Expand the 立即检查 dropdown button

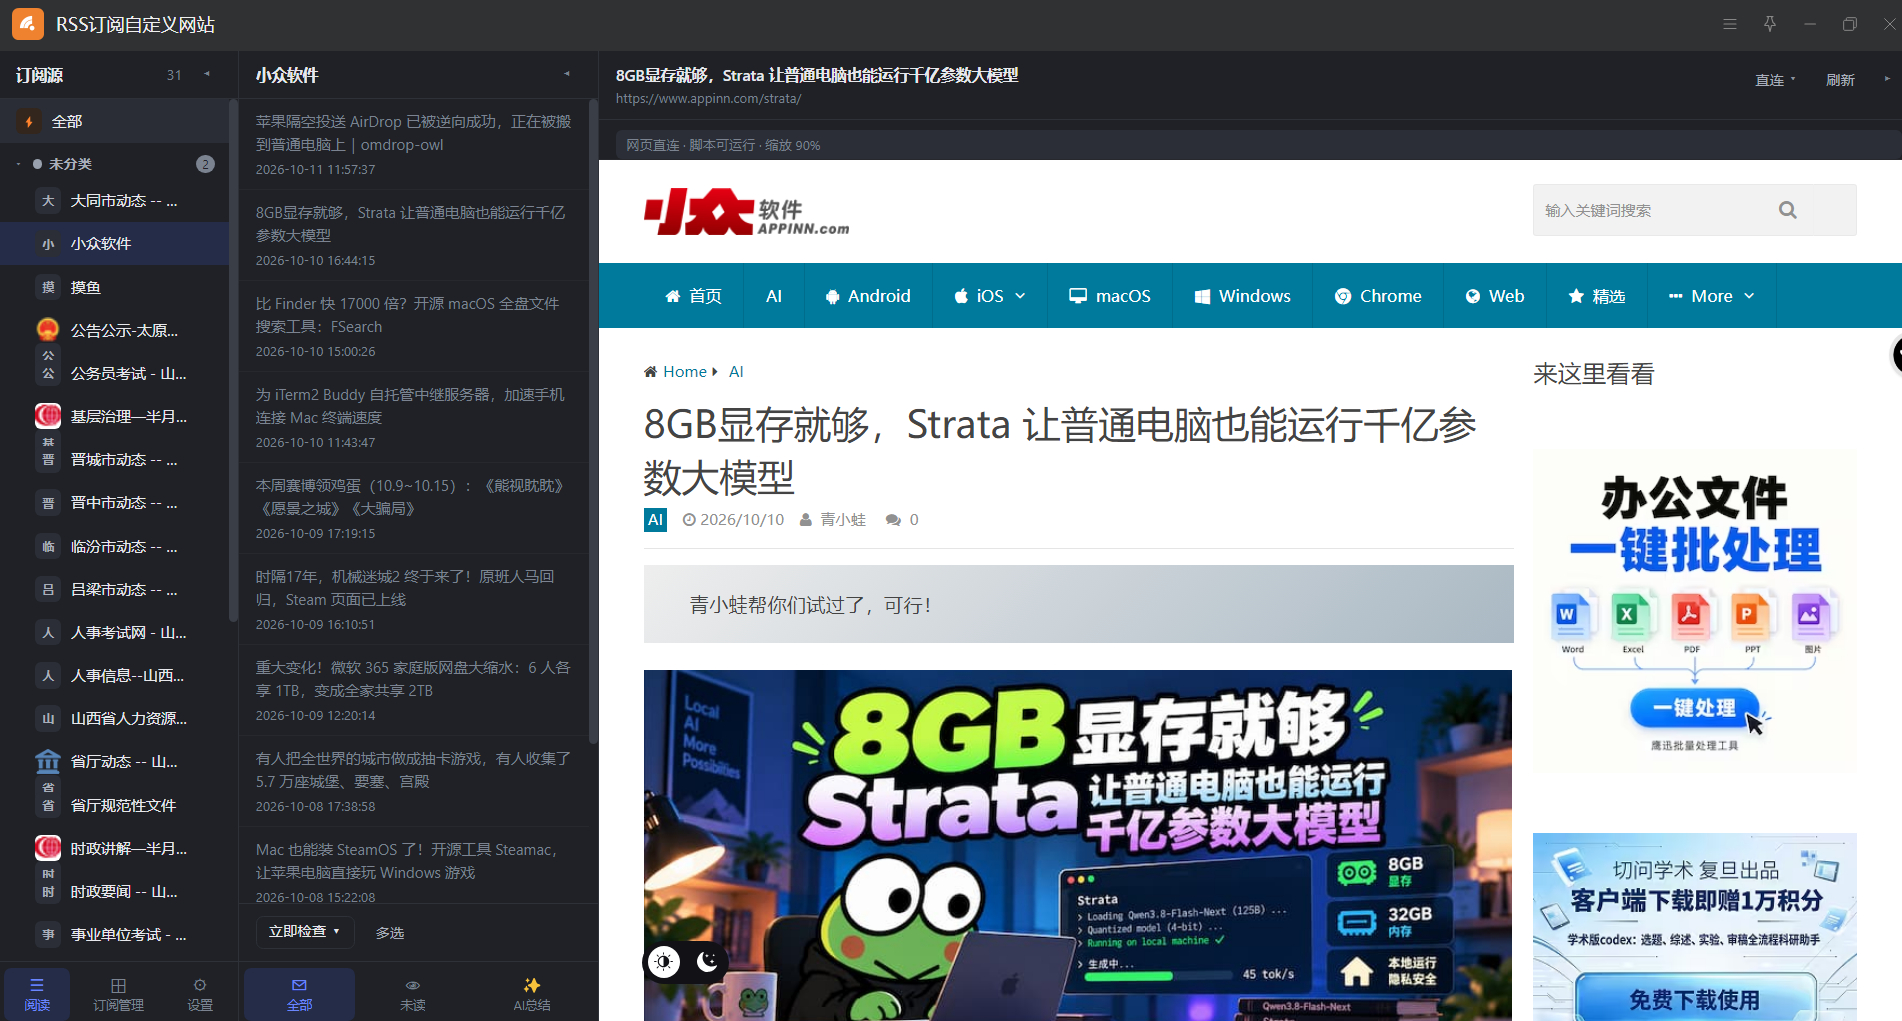point(305,931)
